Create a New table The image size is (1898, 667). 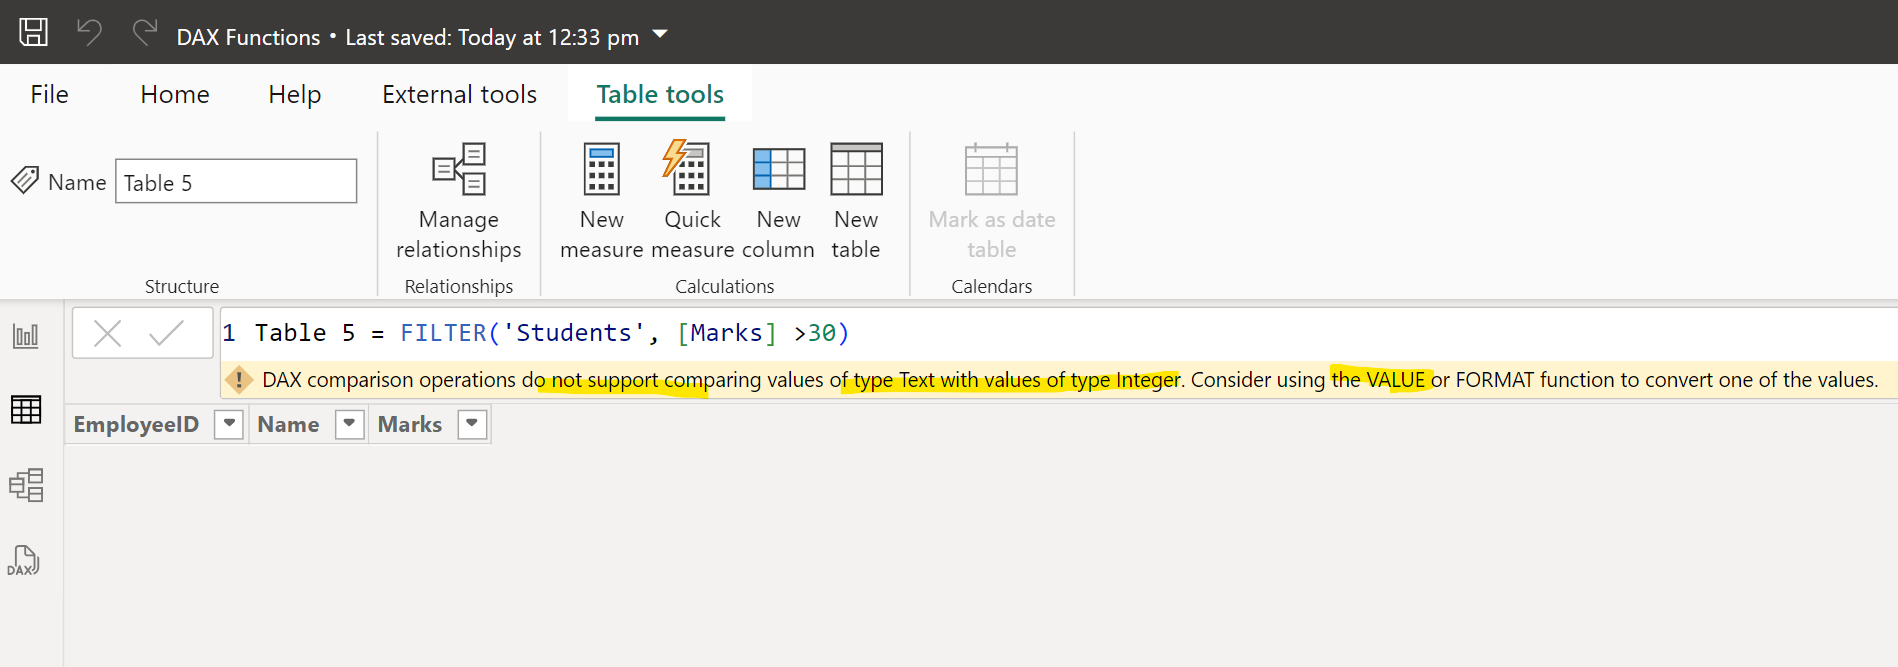tap(856, 201)
